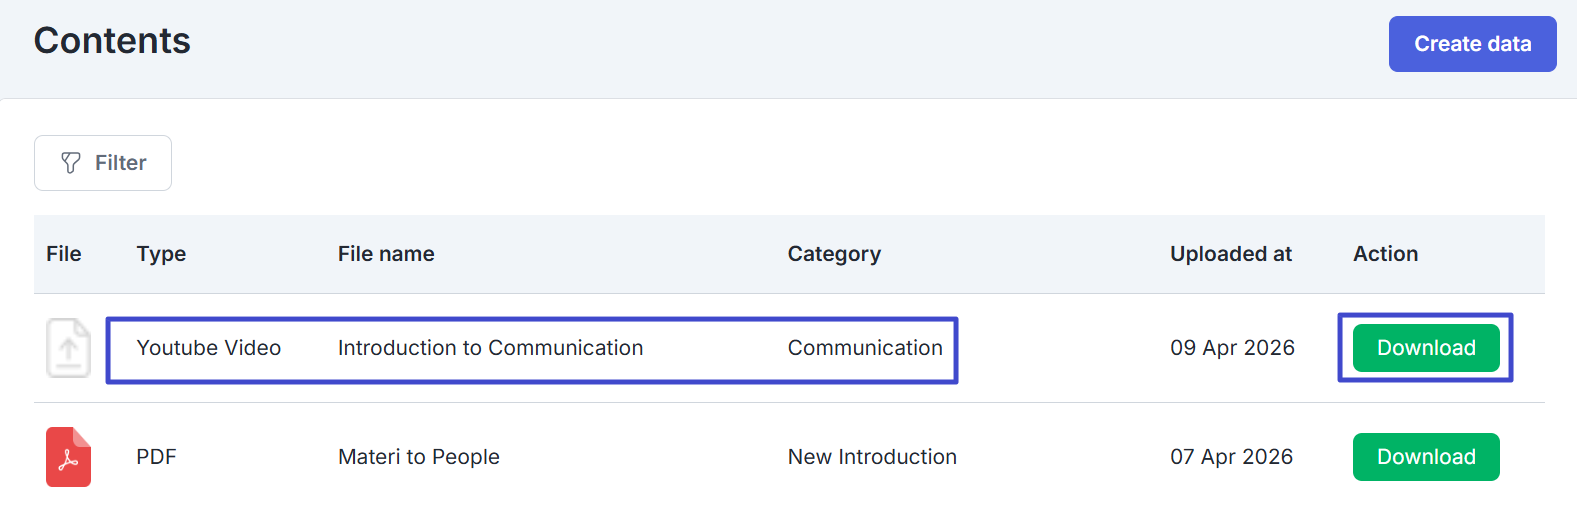Click the upload file icon for Youtube Video
This screenshot has height=511, width=1577.
[68, 348]
